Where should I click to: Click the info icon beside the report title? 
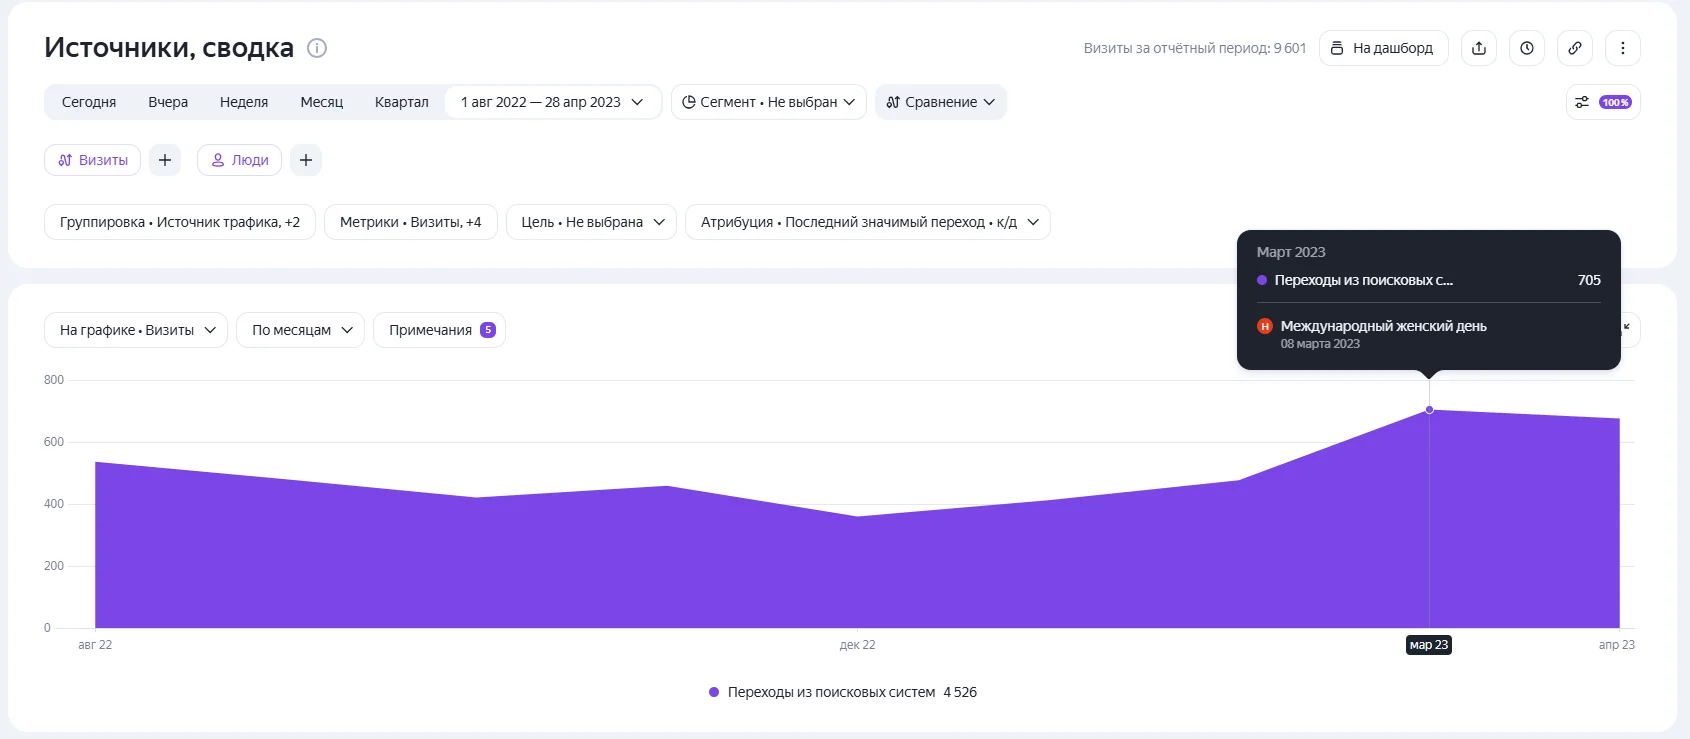pos(317,48)
